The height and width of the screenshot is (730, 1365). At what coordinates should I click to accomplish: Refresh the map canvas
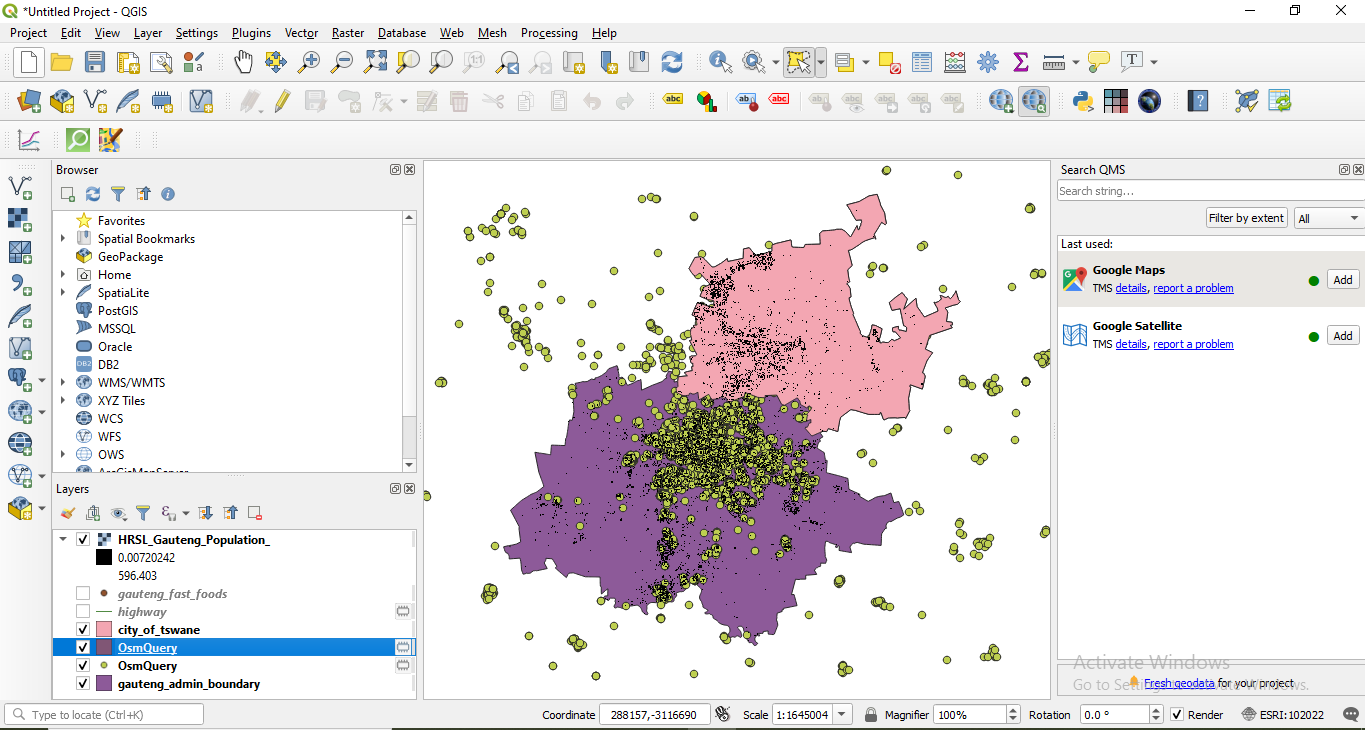(672, 62)
